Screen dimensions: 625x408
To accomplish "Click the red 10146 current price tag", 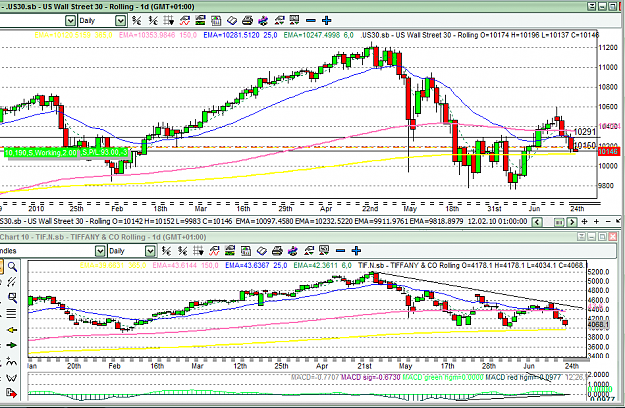I will tap(608, 151).
